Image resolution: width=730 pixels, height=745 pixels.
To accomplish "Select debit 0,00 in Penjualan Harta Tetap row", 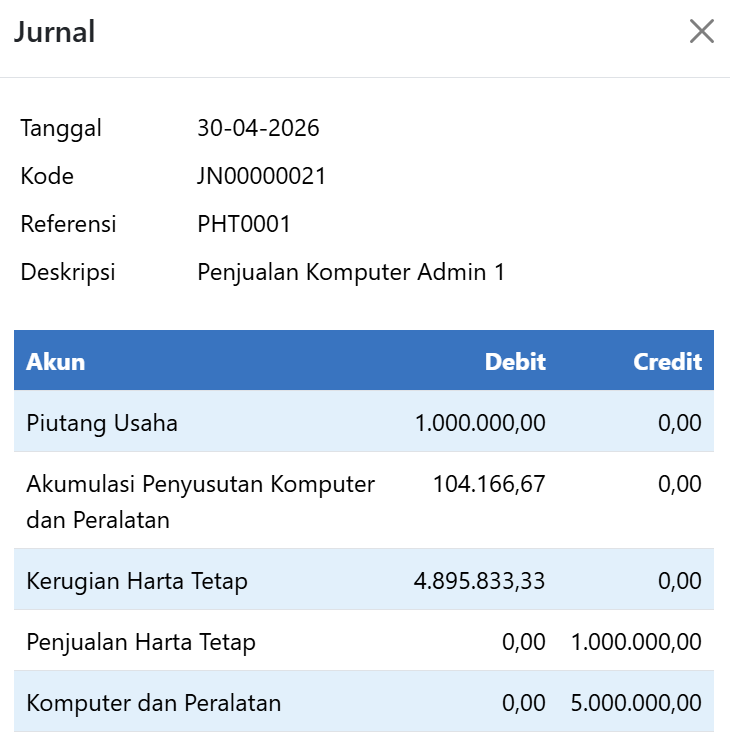I will point(524,642).
